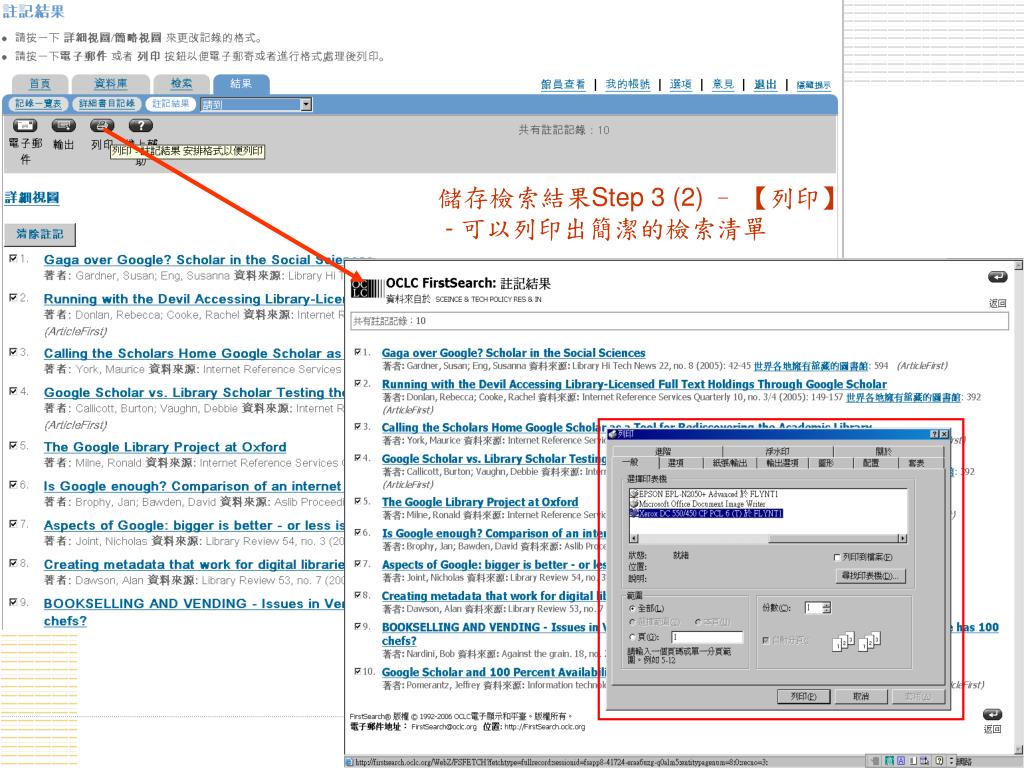
Task: Click the copies (份數) spinner arrows
Action: 827,608
